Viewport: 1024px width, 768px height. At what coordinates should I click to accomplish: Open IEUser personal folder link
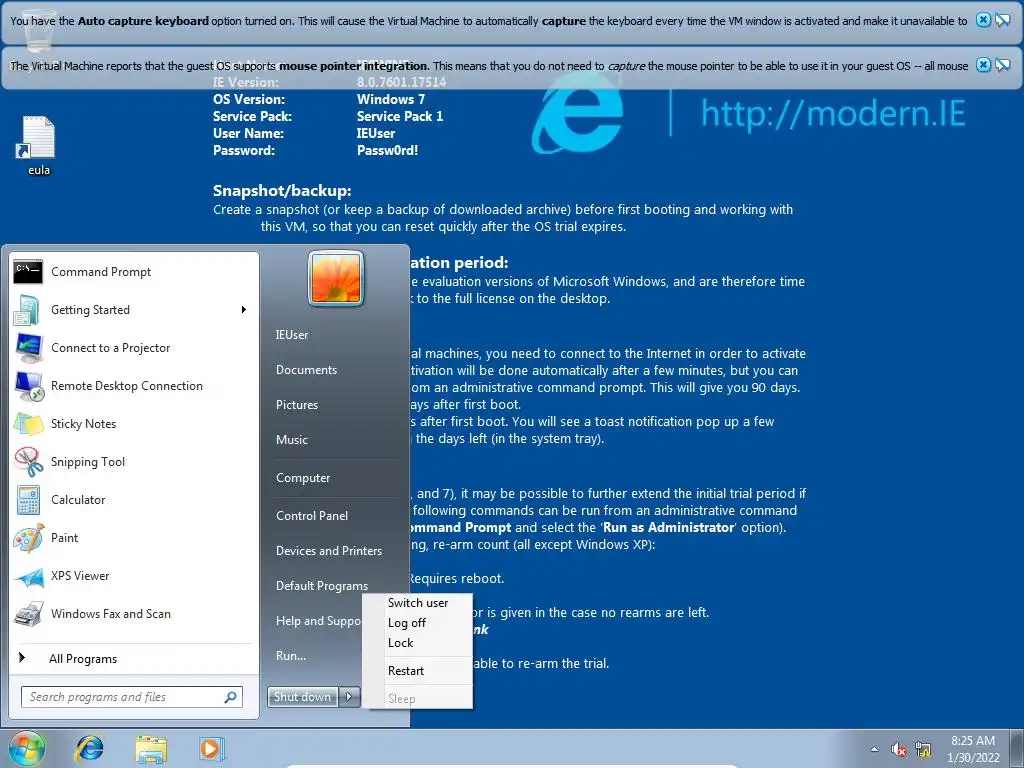pyautogui.click(x=292, y=334)
